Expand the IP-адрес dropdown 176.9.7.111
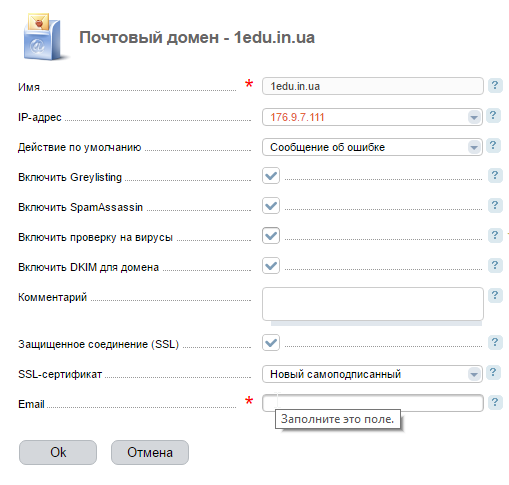 (372, 117)
